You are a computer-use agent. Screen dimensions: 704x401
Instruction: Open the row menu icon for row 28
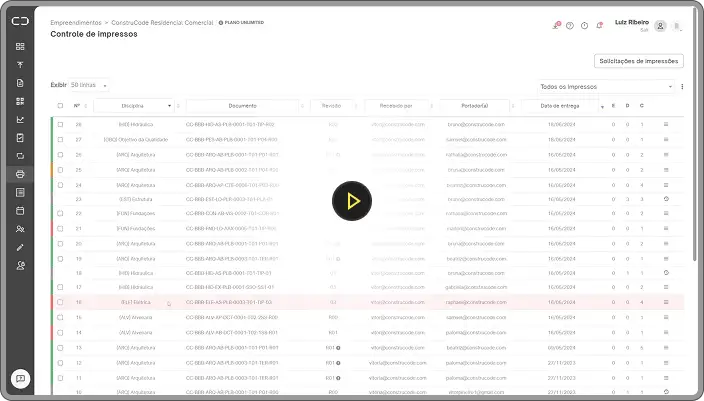666,125
